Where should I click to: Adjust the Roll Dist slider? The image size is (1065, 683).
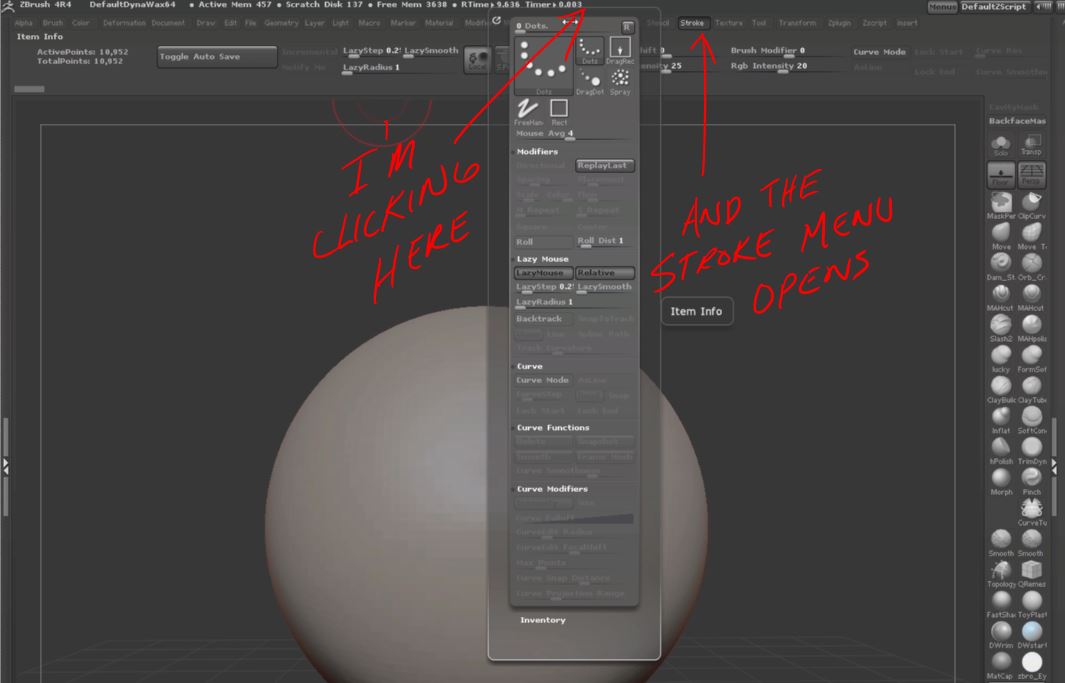click(605, 242)
